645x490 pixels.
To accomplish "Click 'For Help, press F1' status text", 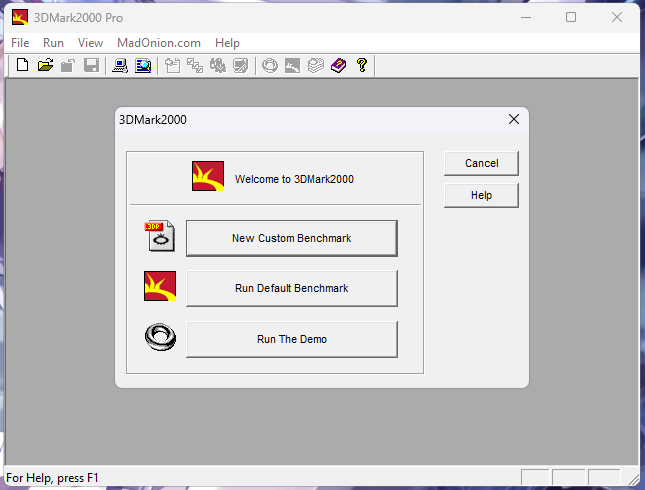I will tap(52, 478).
